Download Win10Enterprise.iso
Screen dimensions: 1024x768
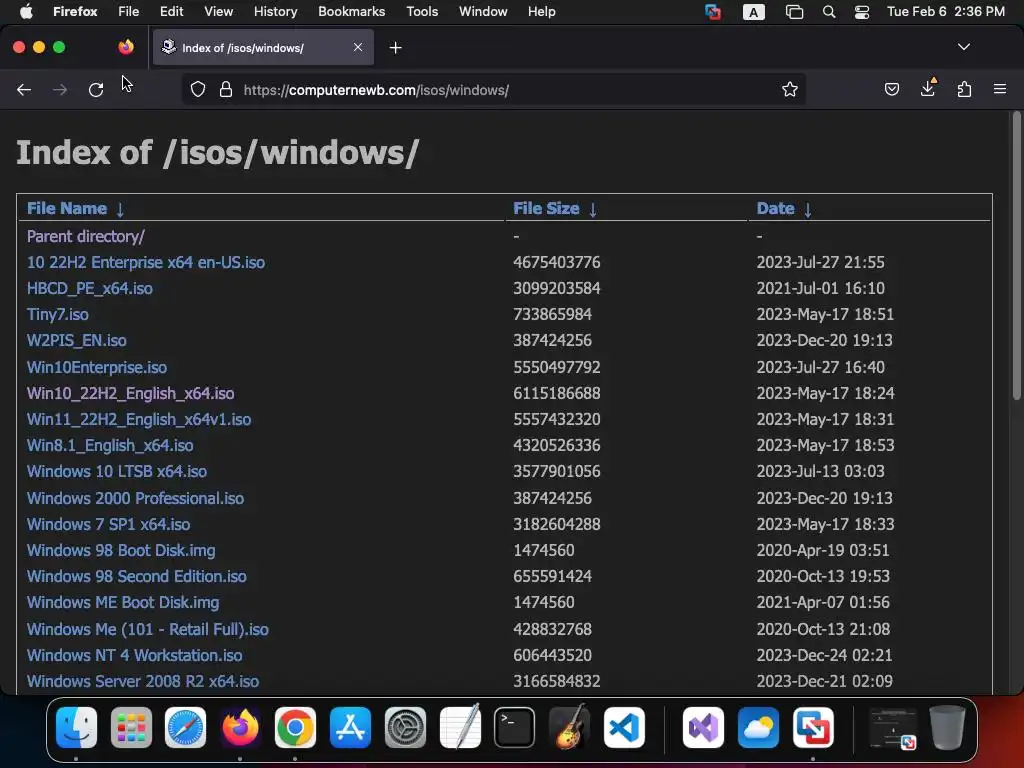pyautogui.click(x=97, y=367)
